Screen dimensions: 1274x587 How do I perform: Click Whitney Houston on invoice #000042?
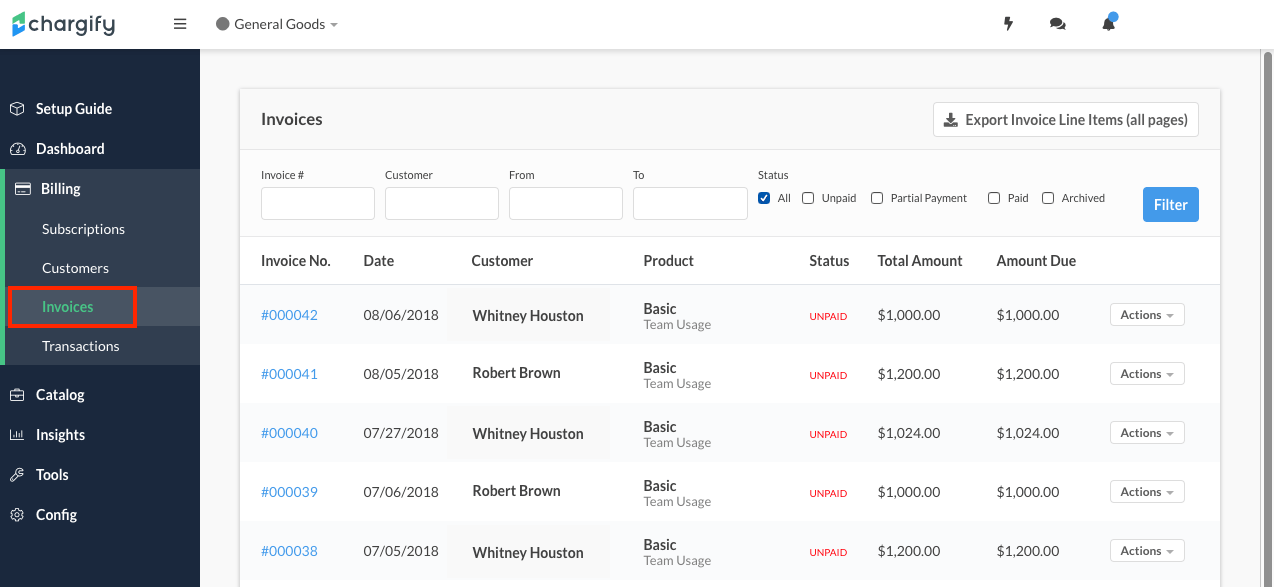pyautogui.click(x=528, y=316)
